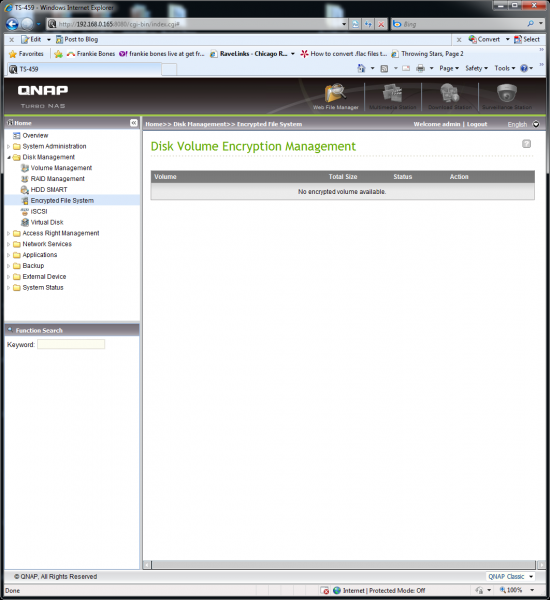Expand the Backup folder
550x600 pixels.
click(8, 266)
